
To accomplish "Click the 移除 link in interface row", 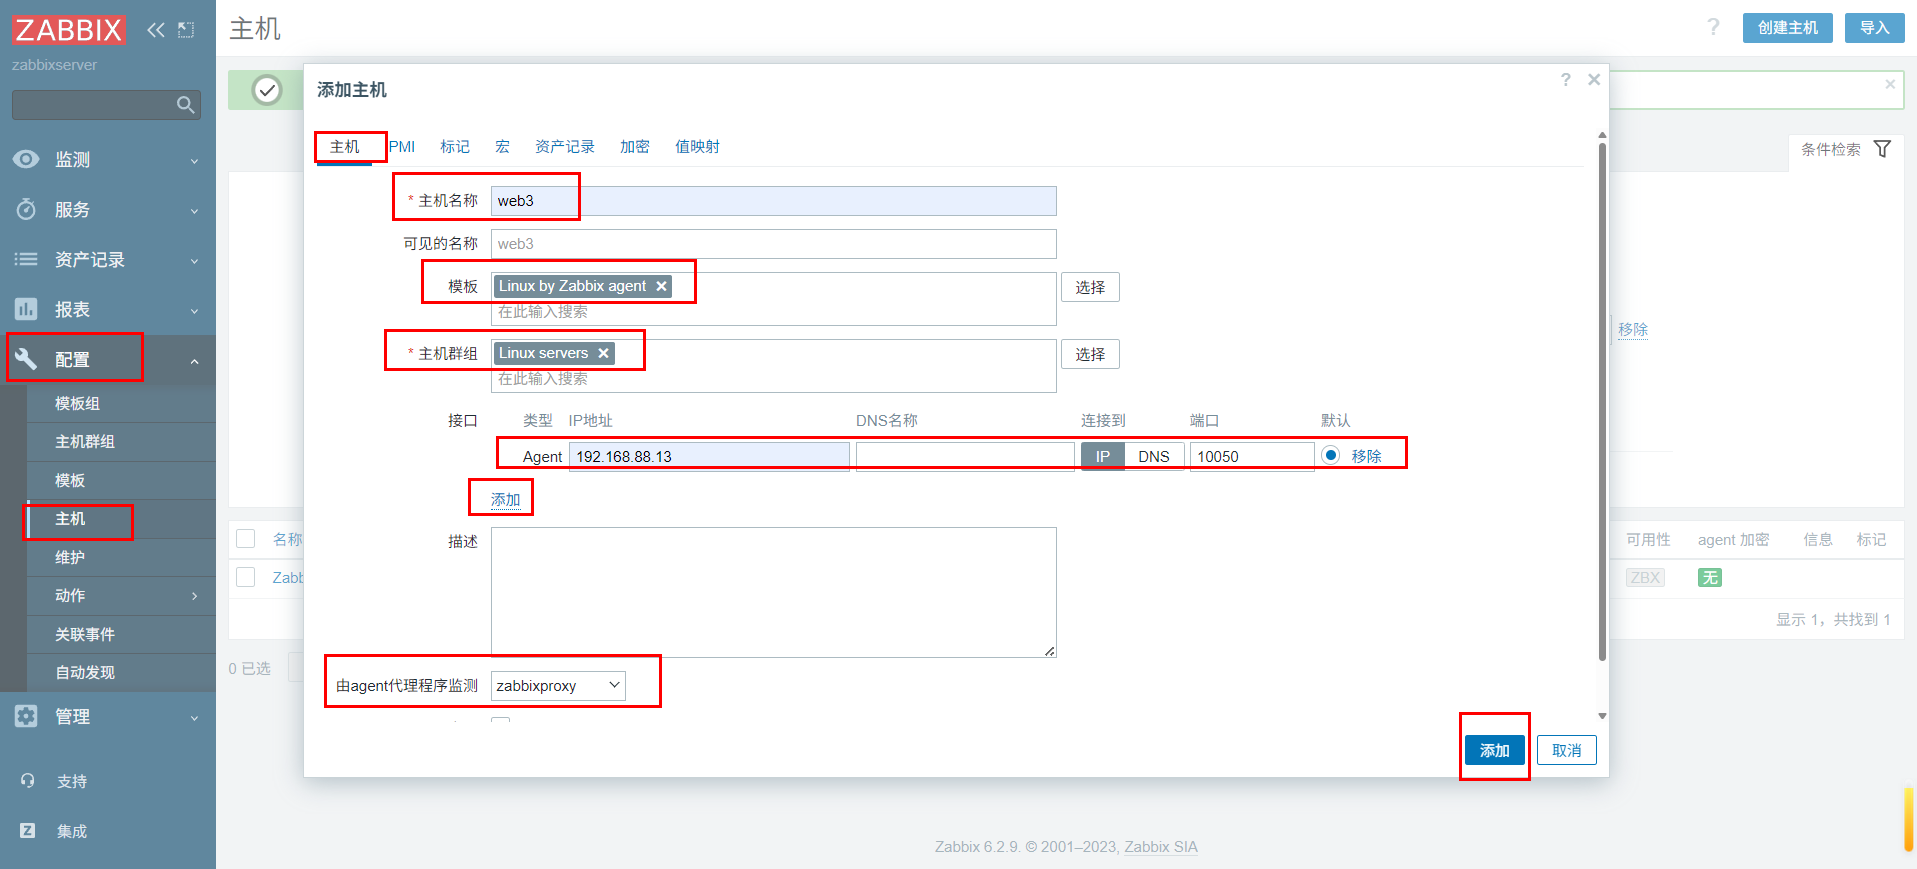I will pyautogui.click(x=1366, y=456).
